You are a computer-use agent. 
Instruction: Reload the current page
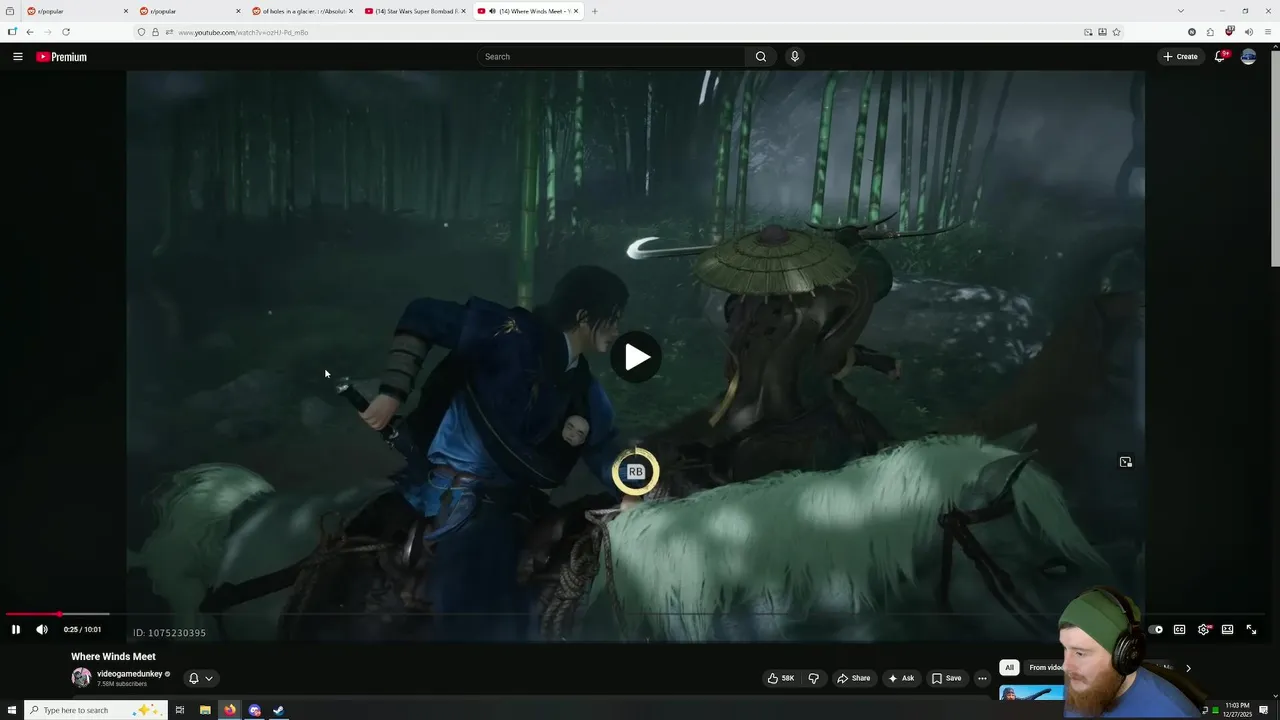tap(66, 32)
